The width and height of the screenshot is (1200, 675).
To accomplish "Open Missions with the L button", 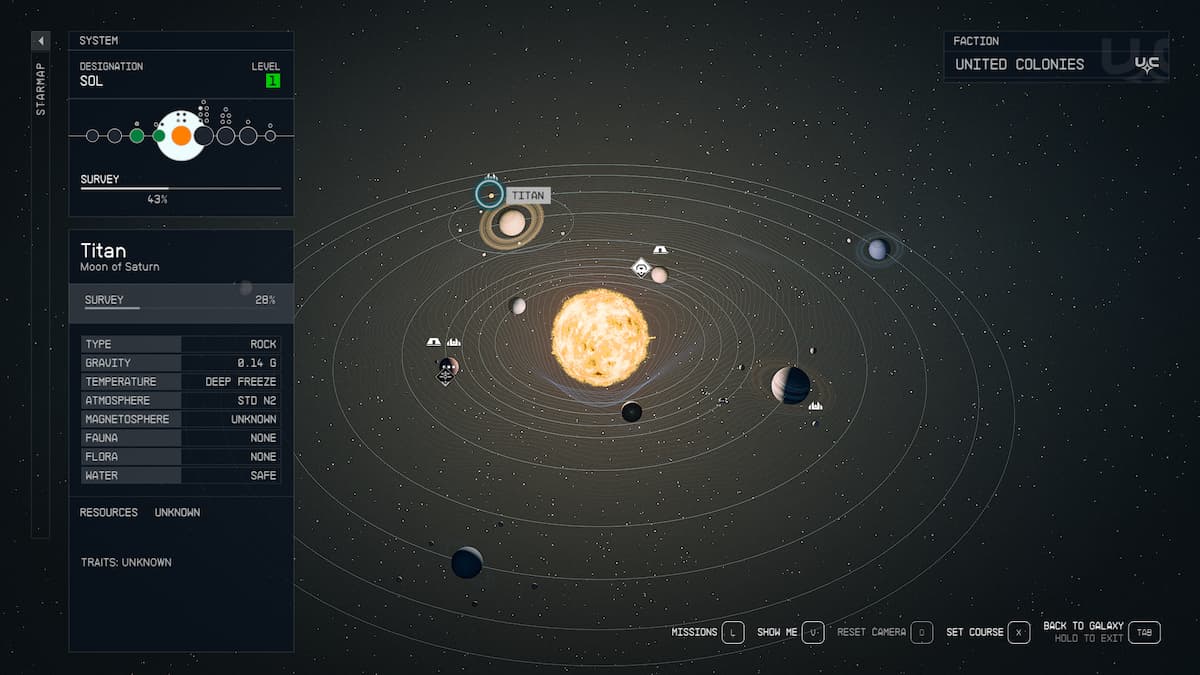I will click(x=733, y=632).
